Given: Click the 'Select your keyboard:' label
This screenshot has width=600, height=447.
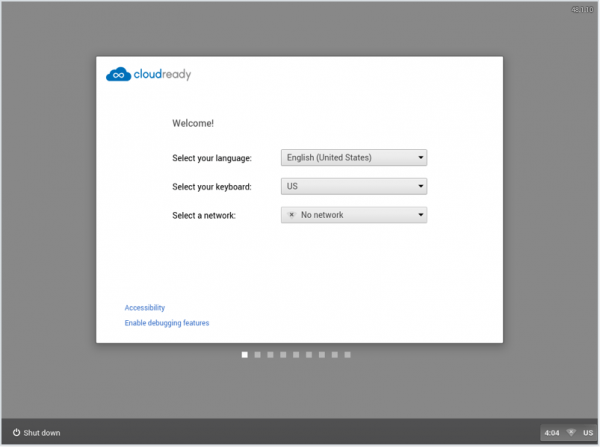Looking at the screenshot, I should click(x=212, y=187).
